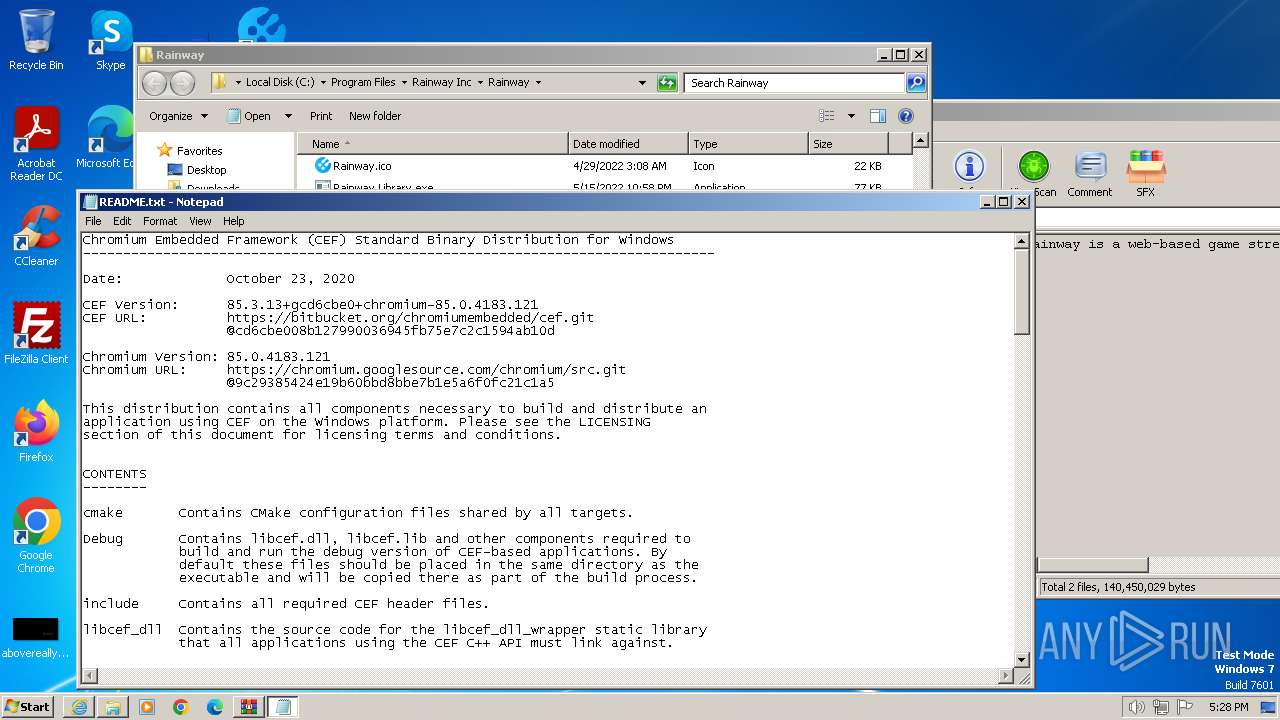Open Windows Explorer taskbar button
Image resolution: width=1280 pixels, height=720 pixels.
click(113, 707)
